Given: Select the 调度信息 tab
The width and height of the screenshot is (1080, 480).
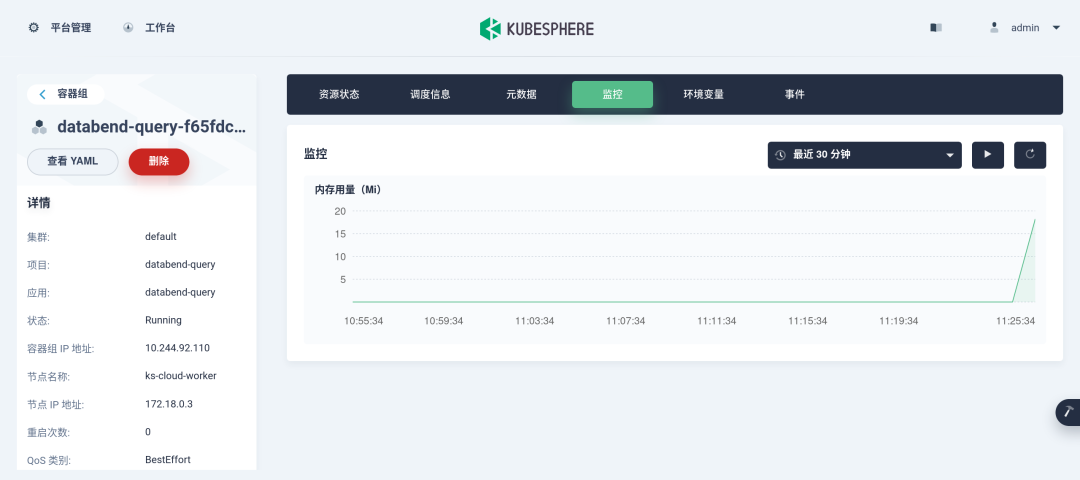Looking at the screenshot, I should click(x=430, y=94).
